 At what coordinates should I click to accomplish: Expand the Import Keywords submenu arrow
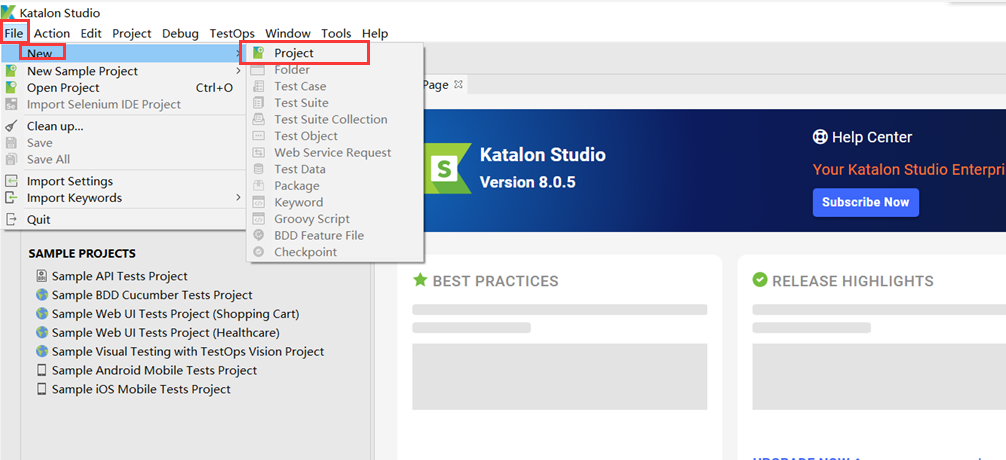pyautogui.click(x=238, y=198)
